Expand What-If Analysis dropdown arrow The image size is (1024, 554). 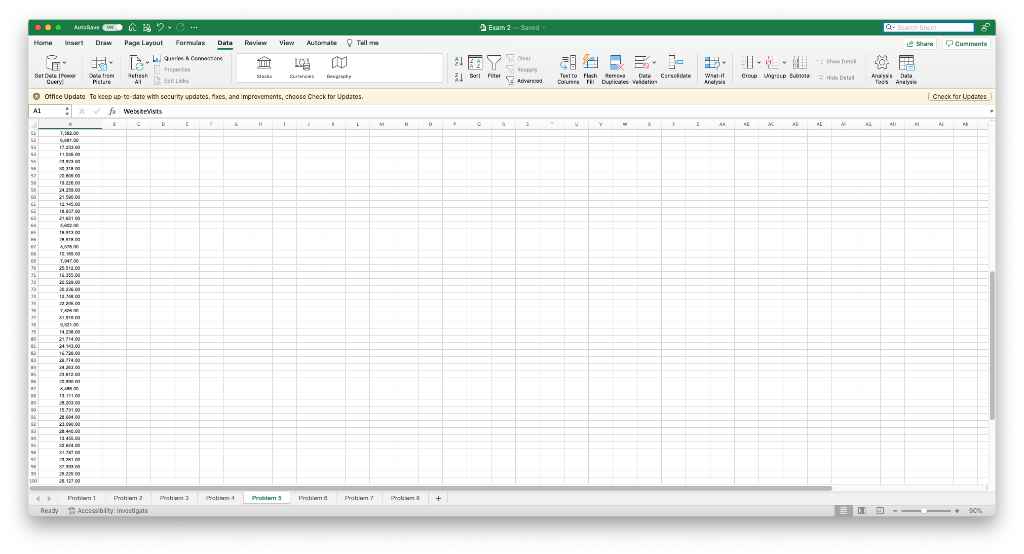[724, 63]
